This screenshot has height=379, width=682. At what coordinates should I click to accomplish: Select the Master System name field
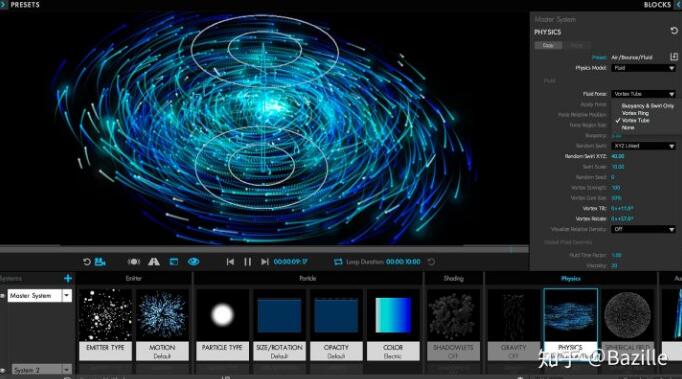pos(34,295)
